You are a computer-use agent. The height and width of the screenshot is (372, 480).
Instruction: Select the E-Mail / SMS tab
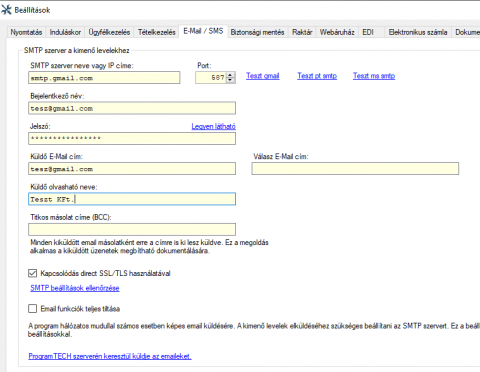point(203,31)
